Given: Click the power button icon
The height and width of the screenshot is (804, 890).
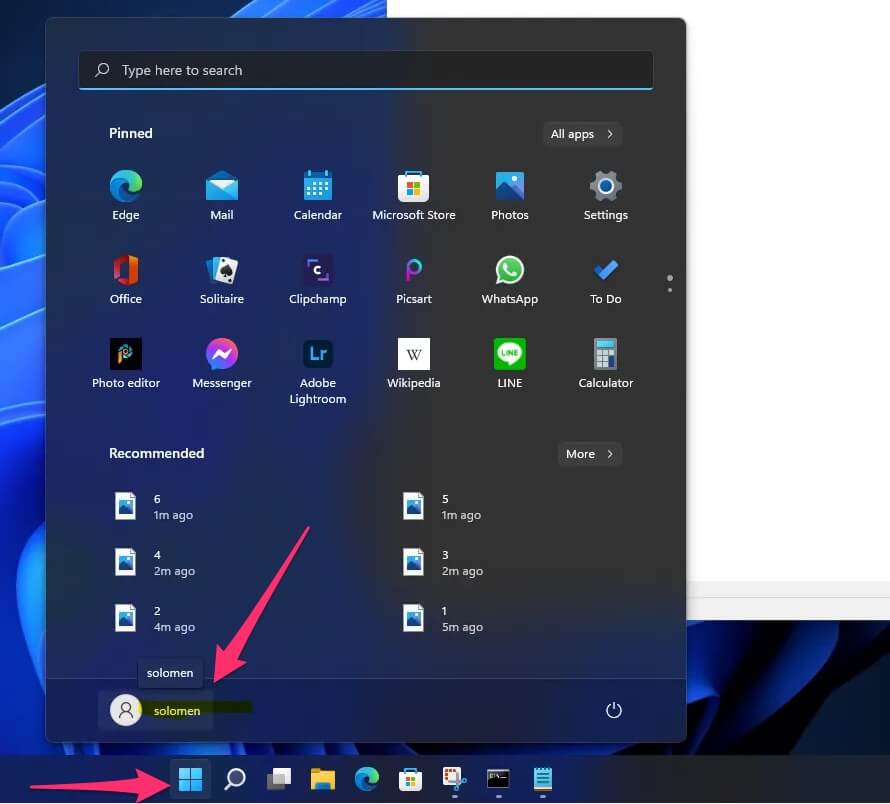Looking at the screenshot, I should click(x=614, y=710).
